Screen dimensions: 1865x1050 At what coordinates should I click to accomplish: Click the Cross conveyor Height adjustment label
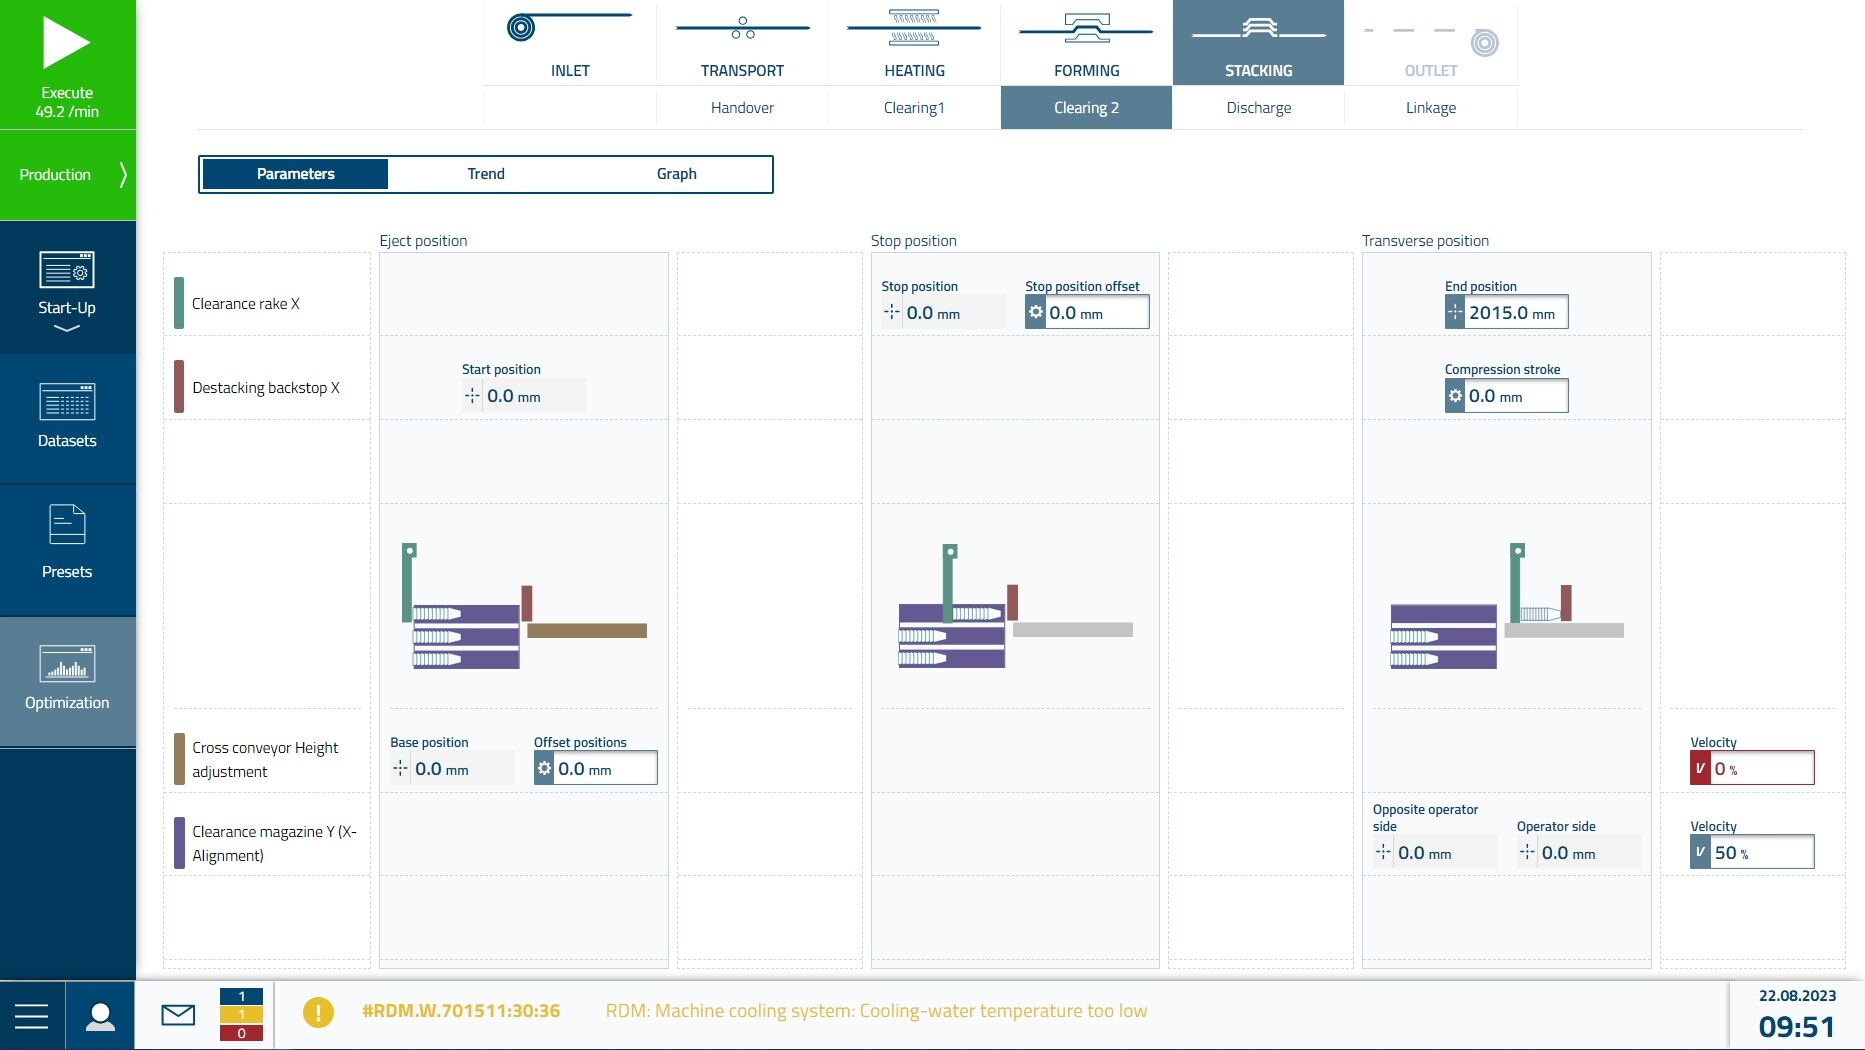pos(265,760)
